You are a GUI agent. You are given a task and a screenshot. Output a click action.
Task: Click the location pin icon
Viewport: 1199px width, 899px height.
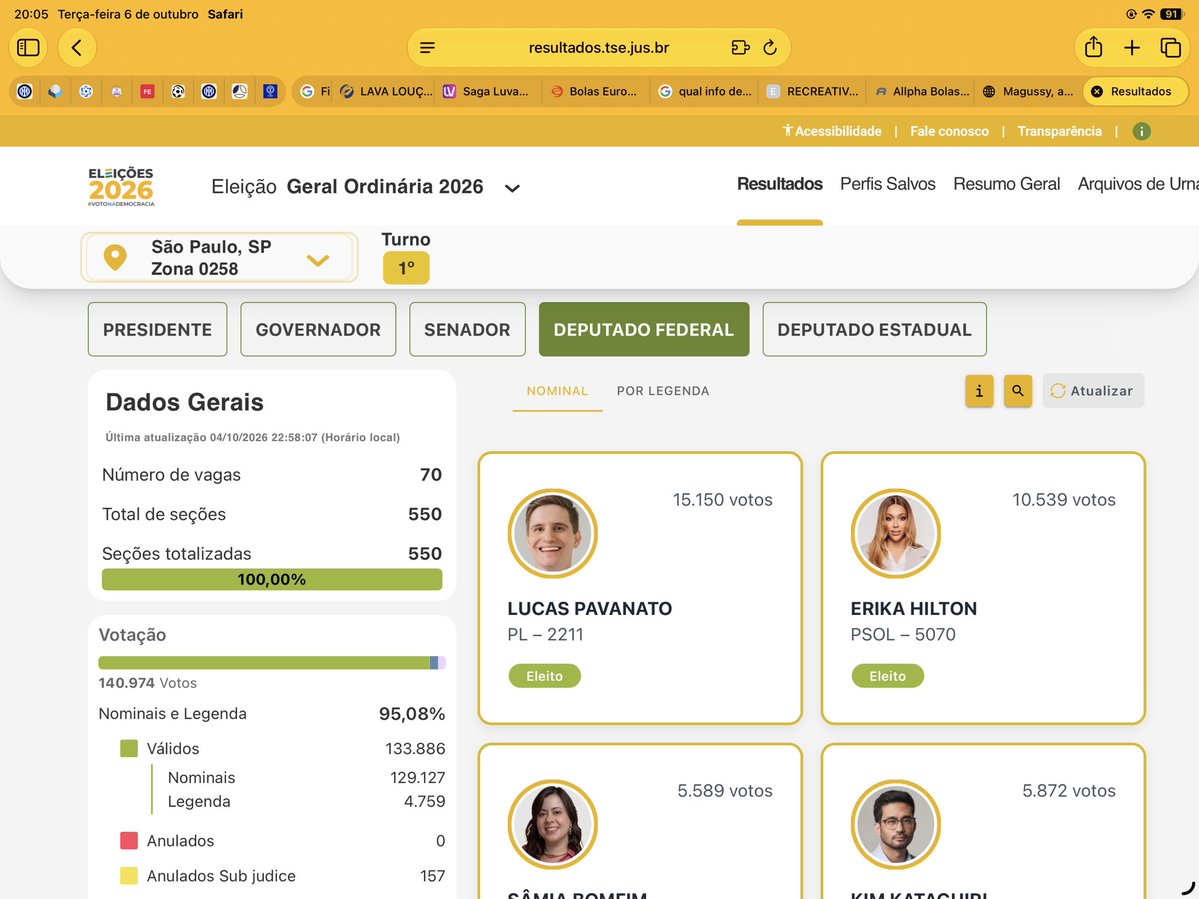point(115,258)
